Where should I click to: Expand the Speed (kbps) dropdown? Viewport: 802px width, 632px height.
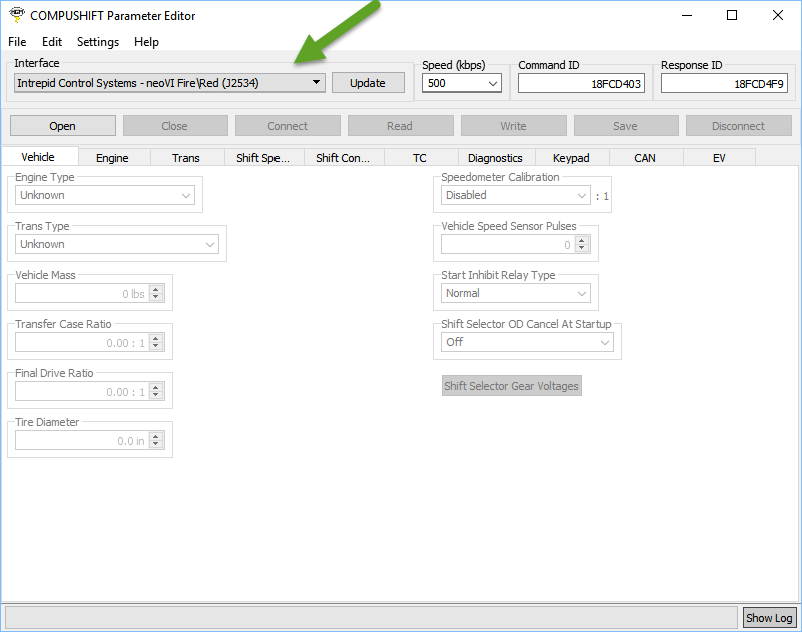point(462,84)
